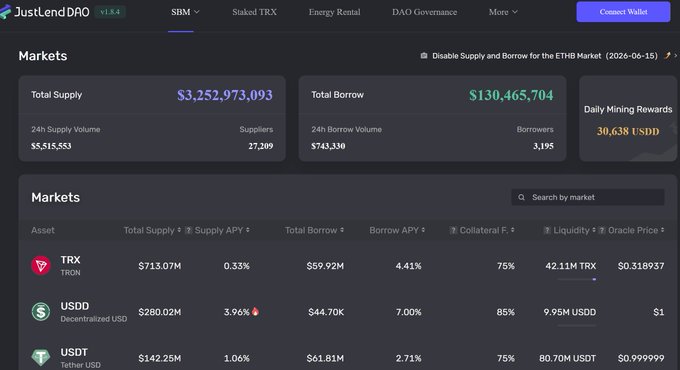Viewport: 680px width, 370px height.
Task: Click the help icon next to Liquidity
Action: pyautogui.click(x=547, y=230)
